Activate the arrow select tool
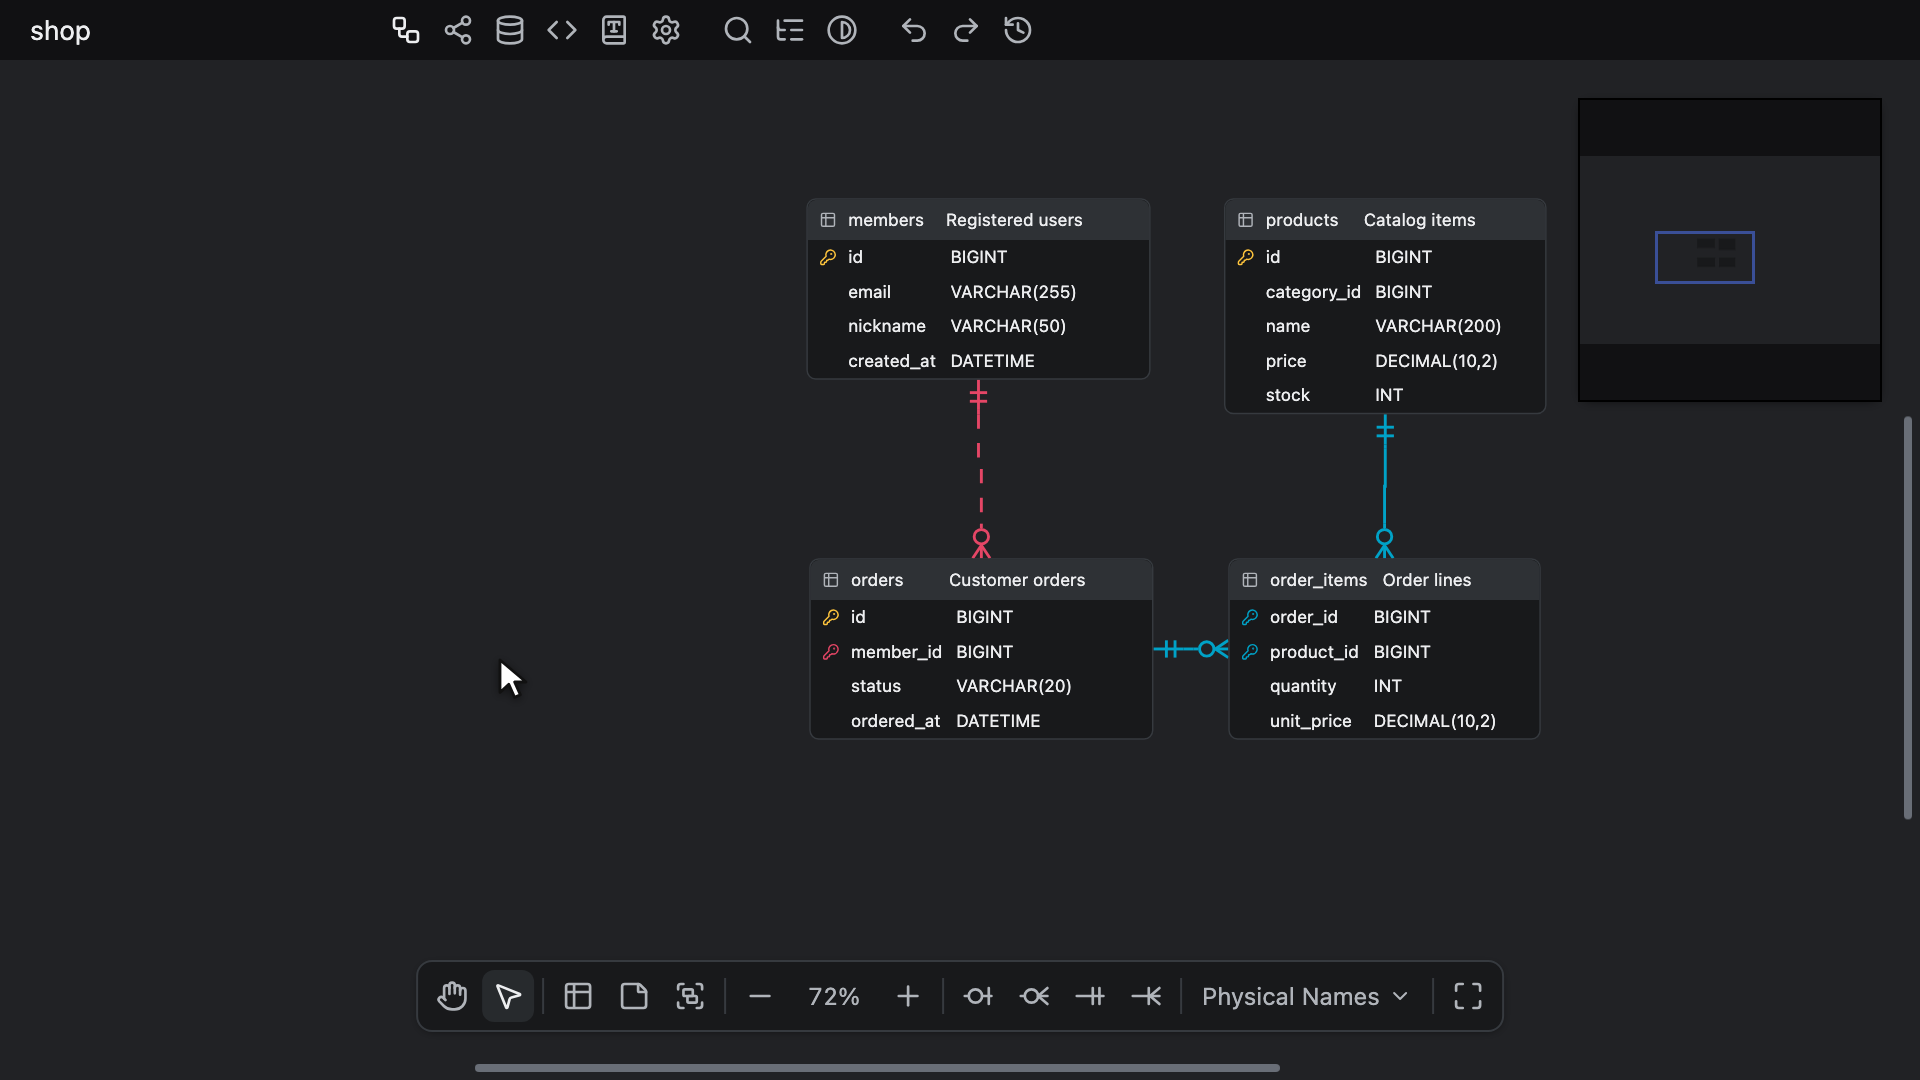Screen dimensions: 1920x1080 point(508,996)
